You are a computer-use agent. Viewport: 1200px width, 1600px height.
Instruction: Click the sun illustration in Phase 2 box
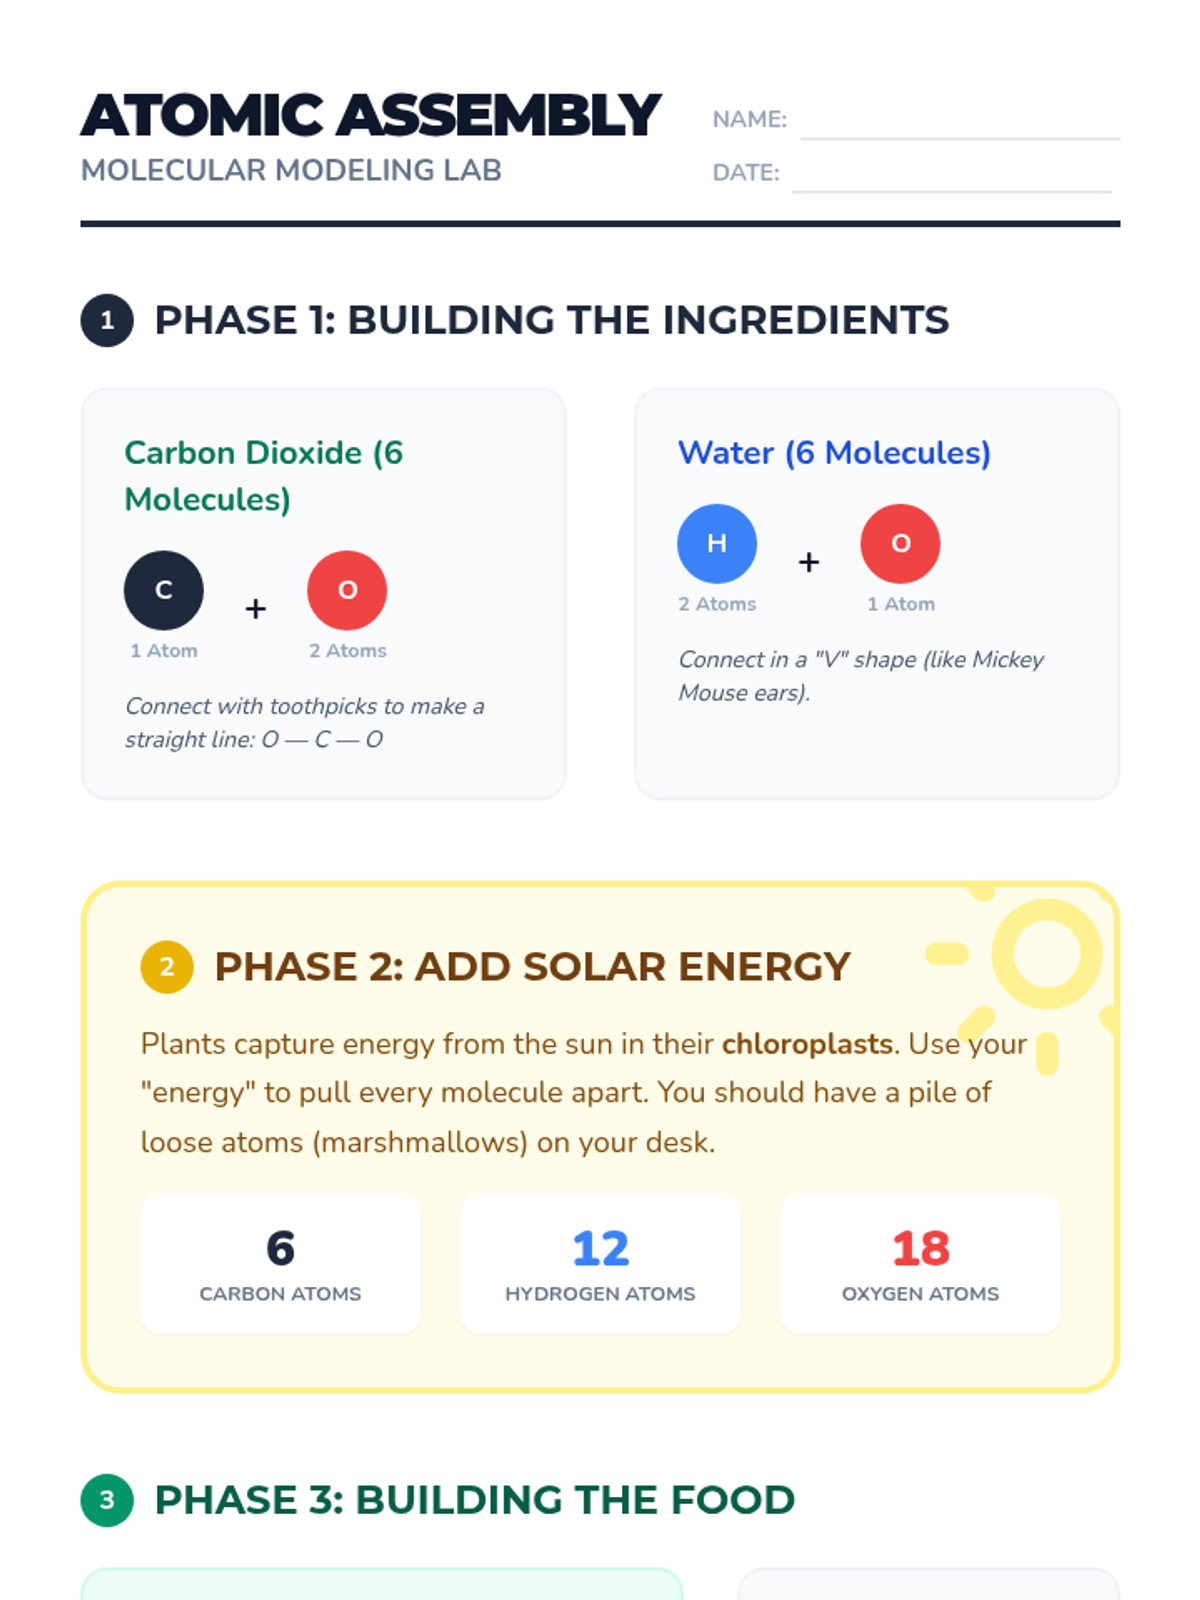[x=1030, y=975]
